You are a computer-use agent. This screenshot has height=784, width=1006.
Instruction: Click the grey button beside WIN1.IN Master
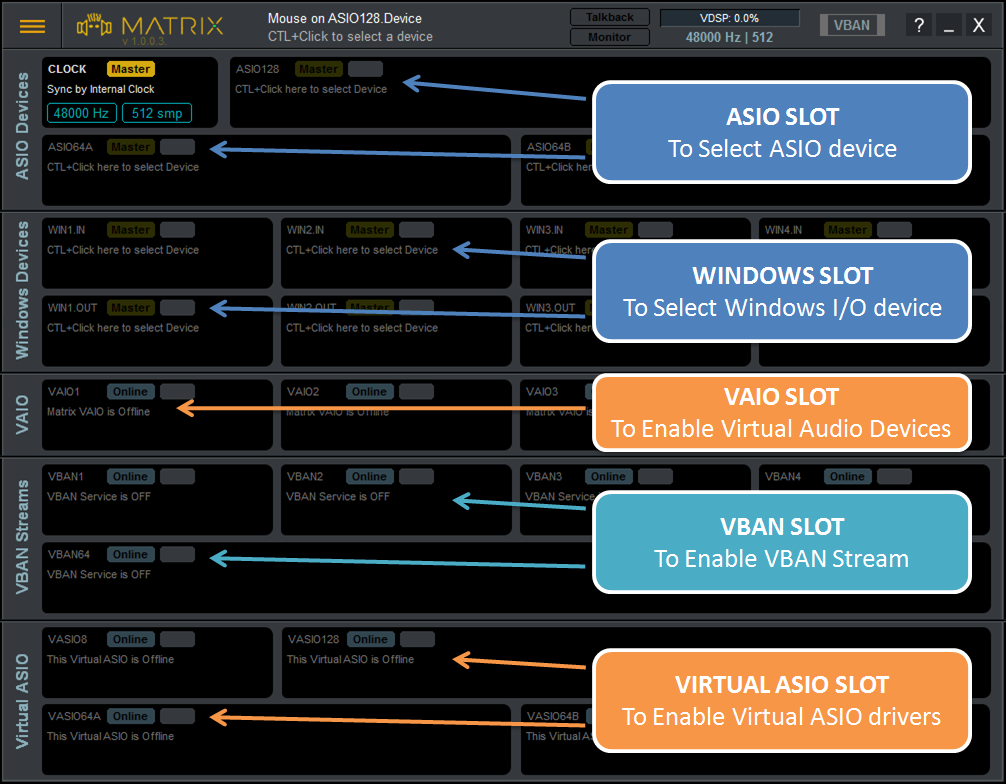coord(178,230)
